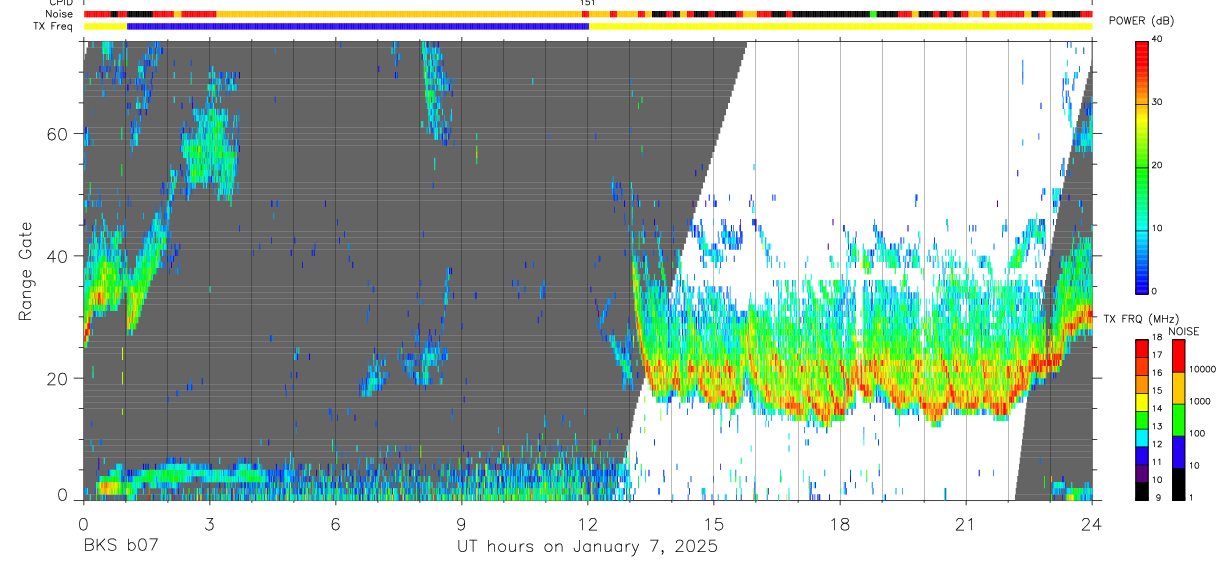Click the black NOISE swatch between 1 and 10
Viewport: 1228px width, 567px height.
(1178, 482)
